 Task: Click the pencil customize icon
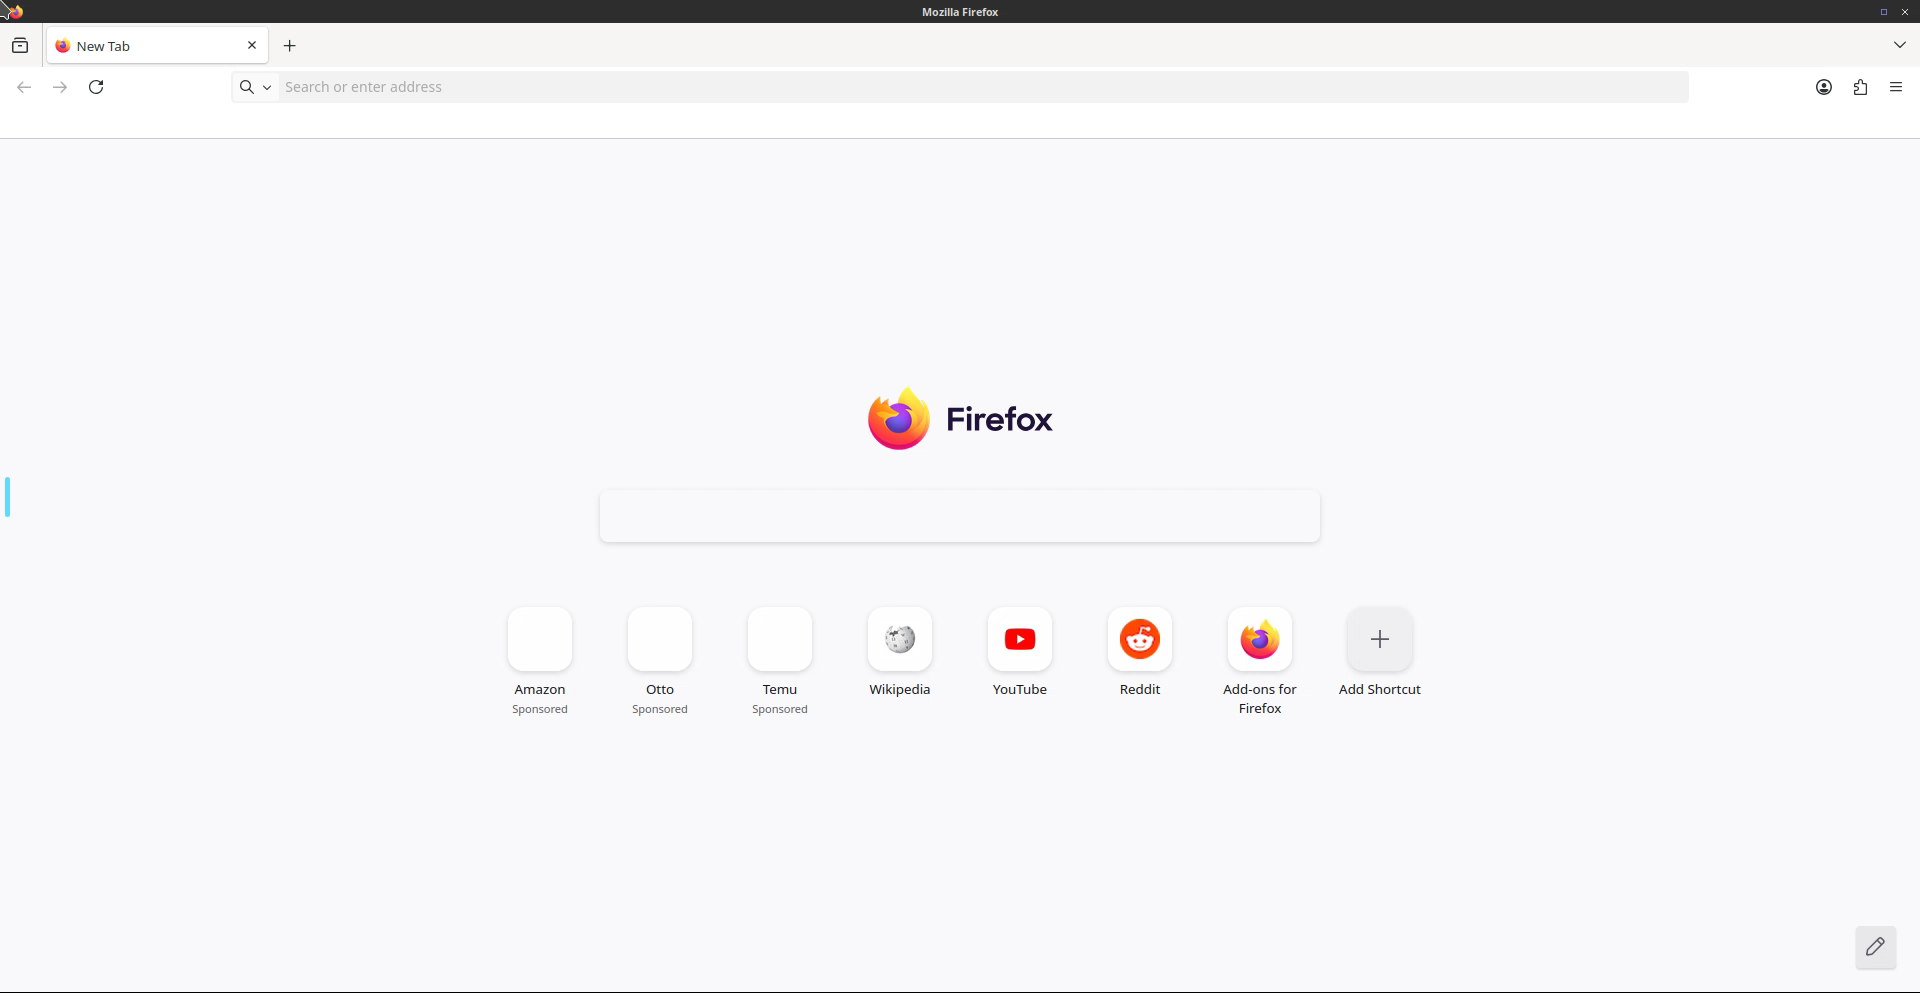coord(1875,946)
